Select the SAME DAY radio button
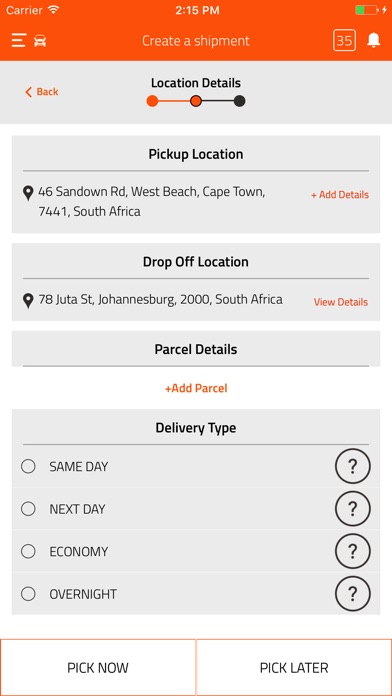This screenshot has width=392, height=696. pyautogui.click(x=28, y=467)
